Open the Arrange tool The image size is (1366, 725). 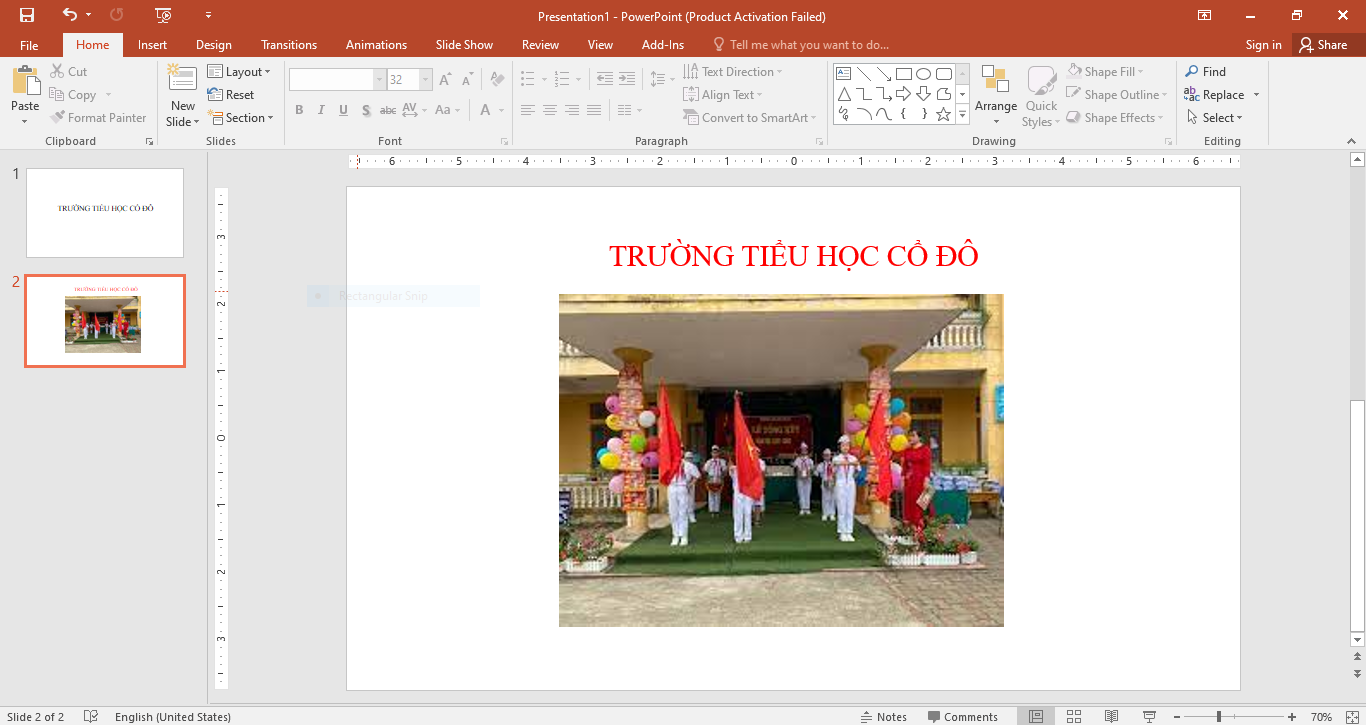pos(995,93)
